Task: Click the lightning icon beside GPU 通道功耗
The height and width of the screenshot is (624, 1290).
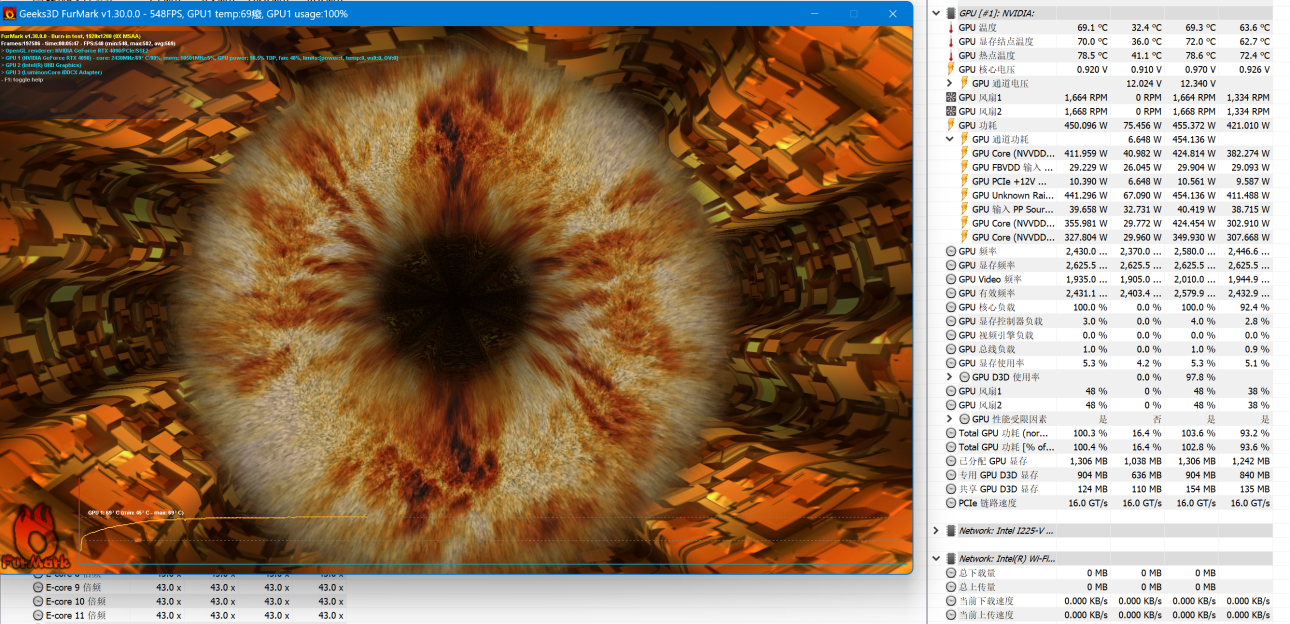Action: (965, 140)
